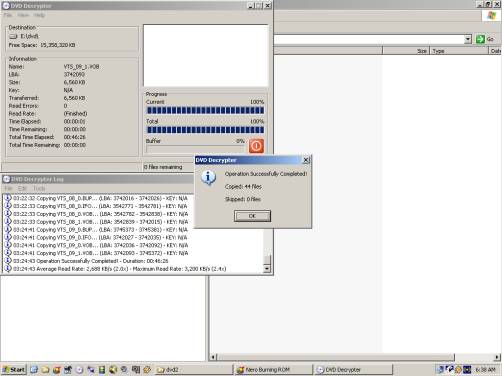This screenshot has height=376, width=502.
Task: Close the Operation Successfully Completed dialog
Action: coord(306,160)
